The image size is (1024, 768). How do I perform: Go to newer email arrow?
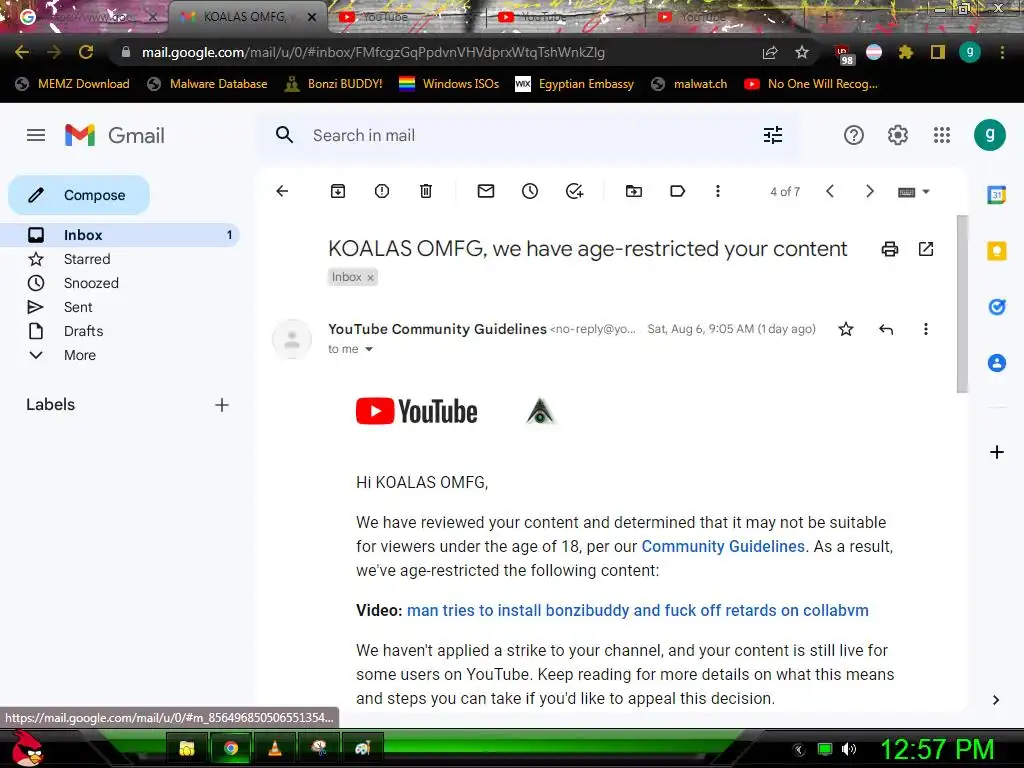point(829,191)
